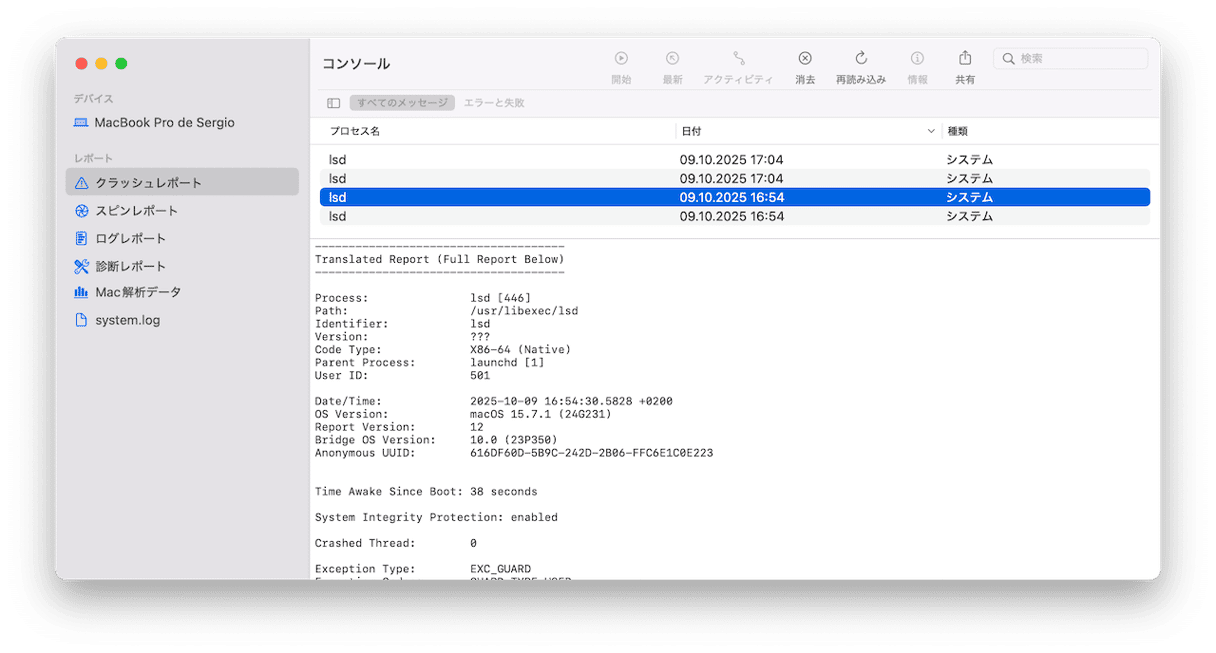The width and height of the screenshot is (1216, 653).
Task: Open the 共有 (share) toolbar button
Action: tap(965, 59)
